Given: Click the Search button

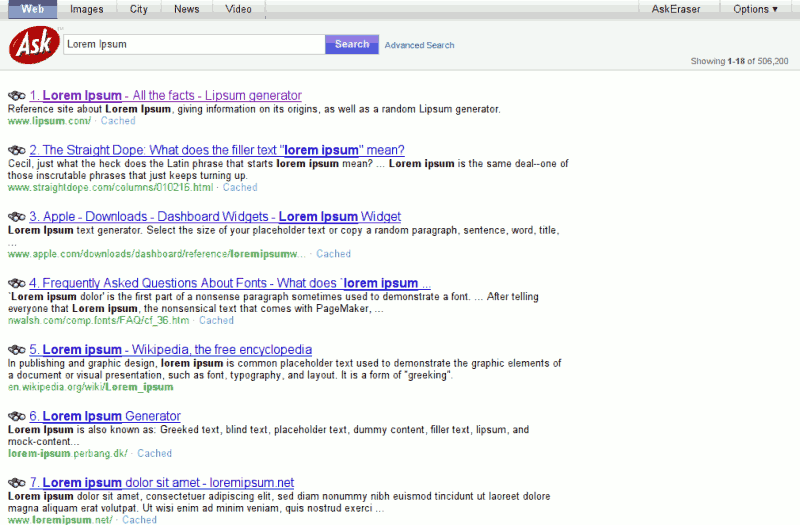Looking at the screenshot, I should [352, 44].
